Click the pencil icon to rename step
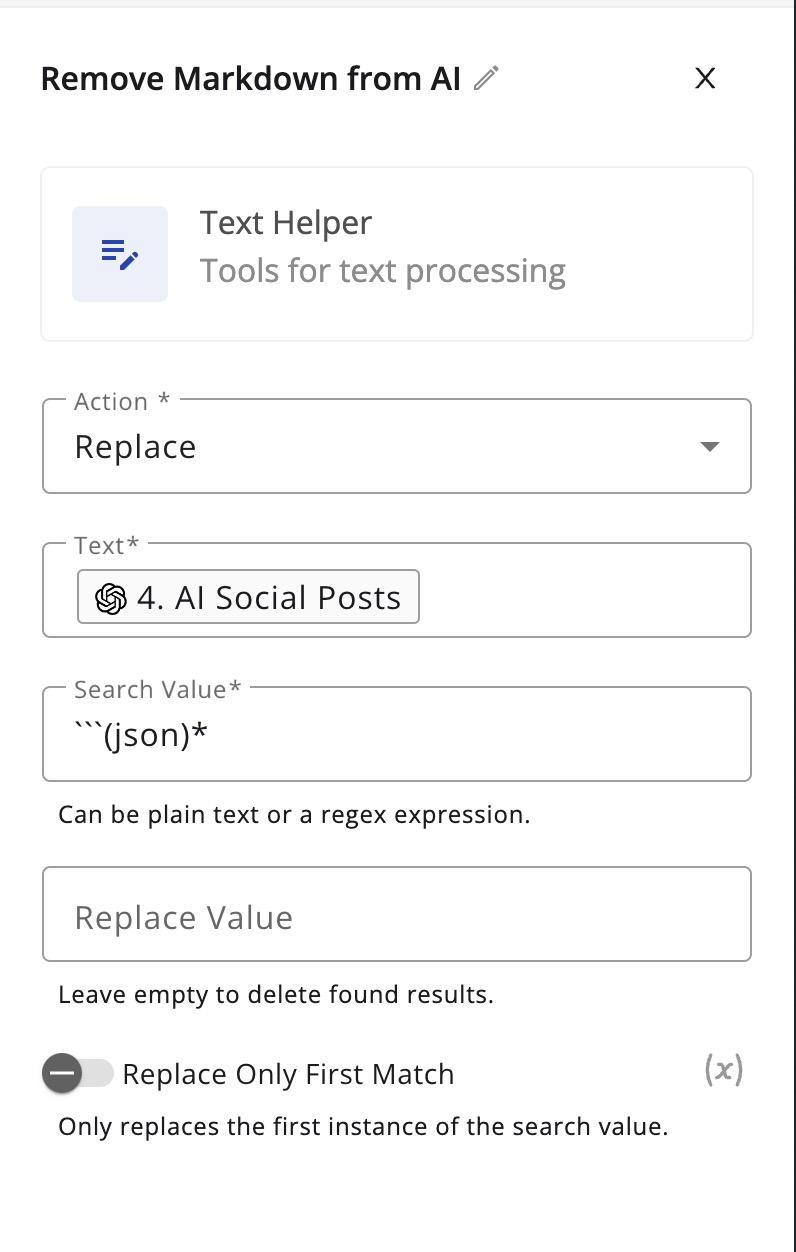The height and width of the screenshot is (1252, 796). pos(486,78)
